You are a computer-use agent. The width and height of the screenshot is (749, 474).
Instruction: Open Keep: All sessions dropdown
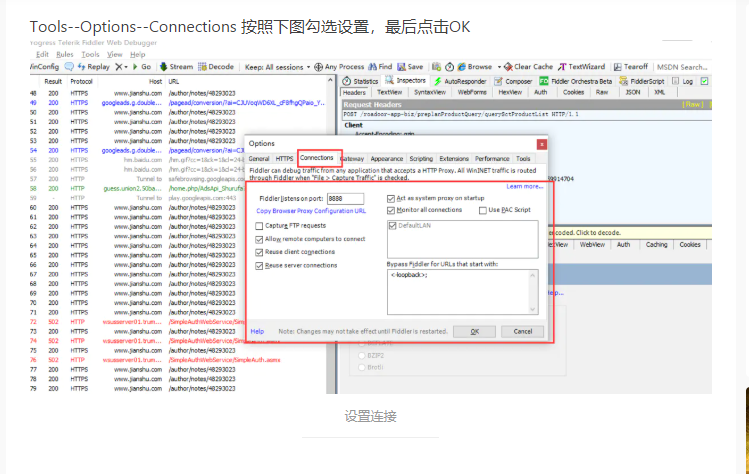coord(278,67)
